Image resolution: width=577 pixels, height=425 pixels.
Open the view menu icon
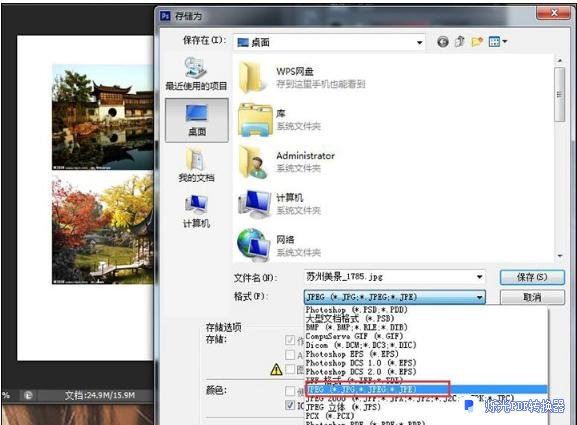coord(498,42)
